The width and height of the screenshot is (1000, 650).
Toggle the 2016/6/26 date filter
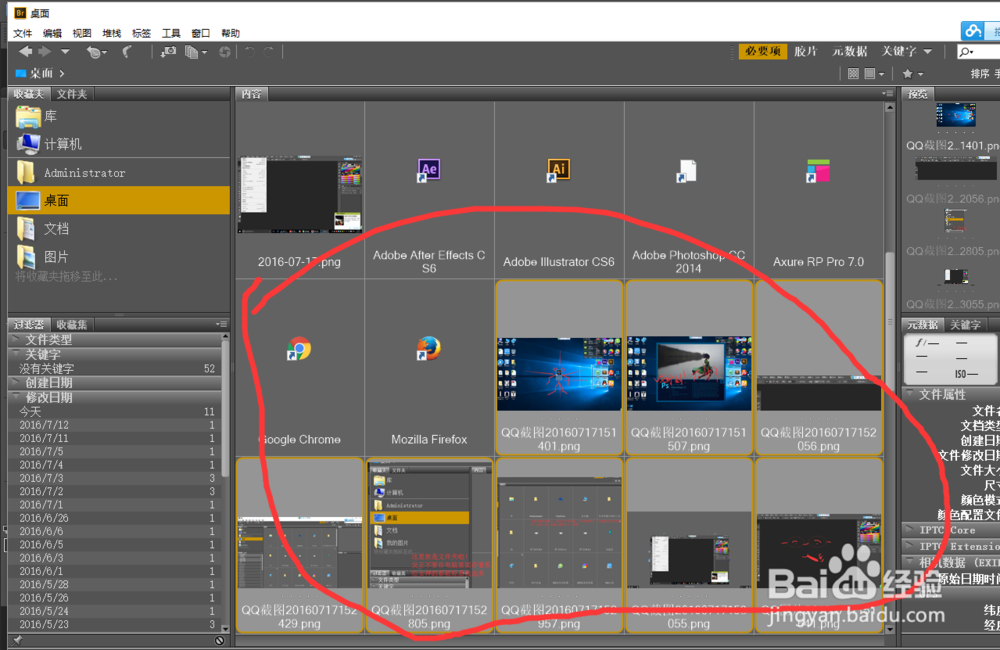[115, 518]
